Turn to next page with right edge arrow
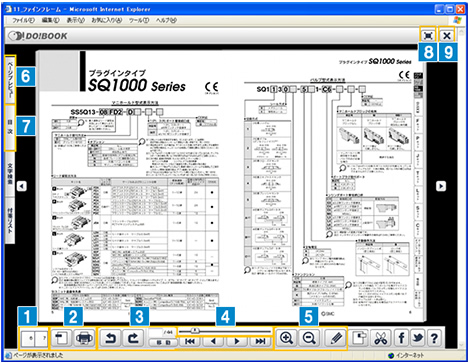470x363 pixels. click(x=441, y=186)
